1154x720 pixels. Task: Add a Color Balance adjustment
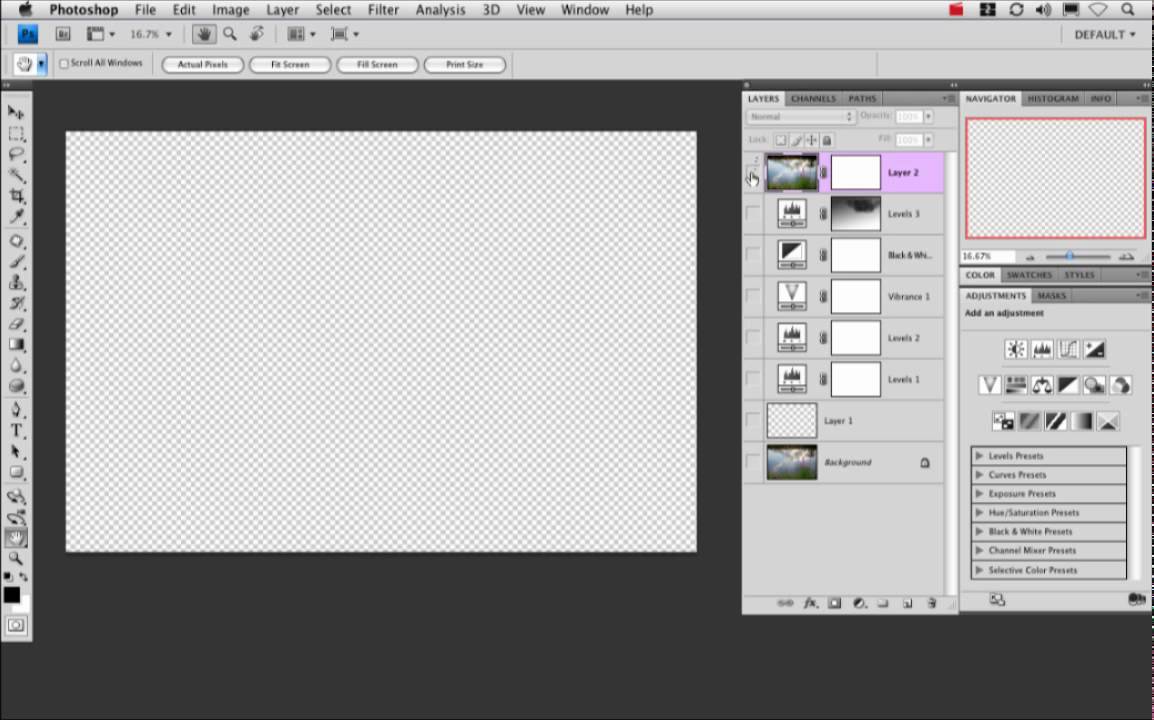1042,384
